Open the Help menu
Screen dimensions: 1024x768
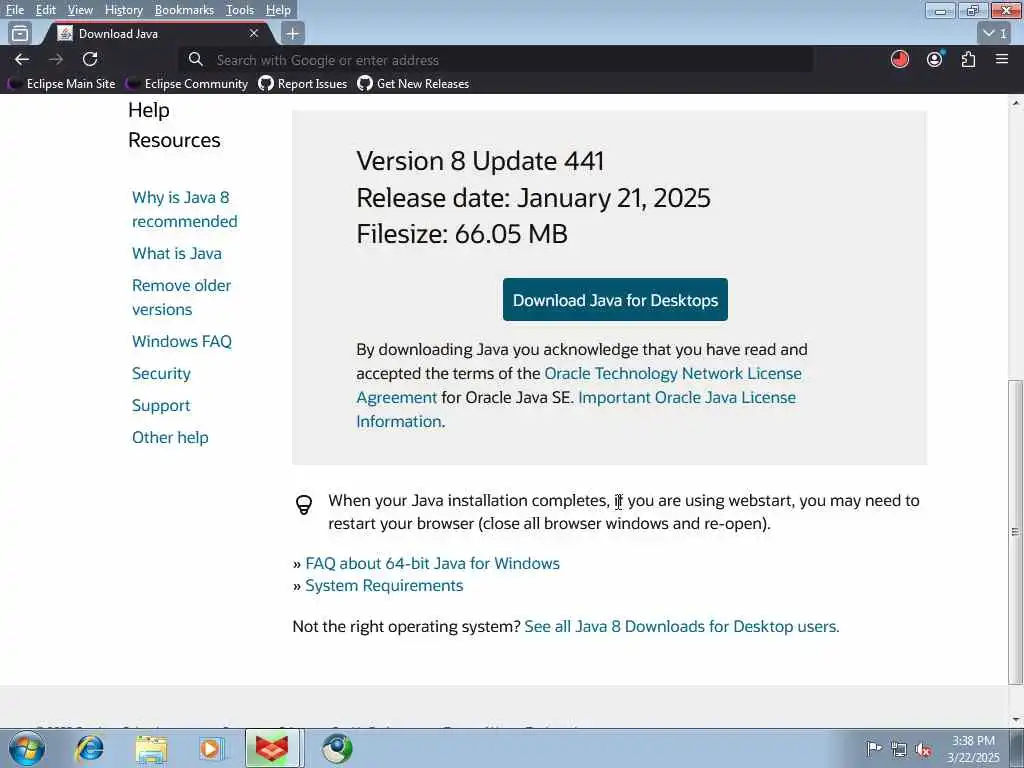point(278,10)
